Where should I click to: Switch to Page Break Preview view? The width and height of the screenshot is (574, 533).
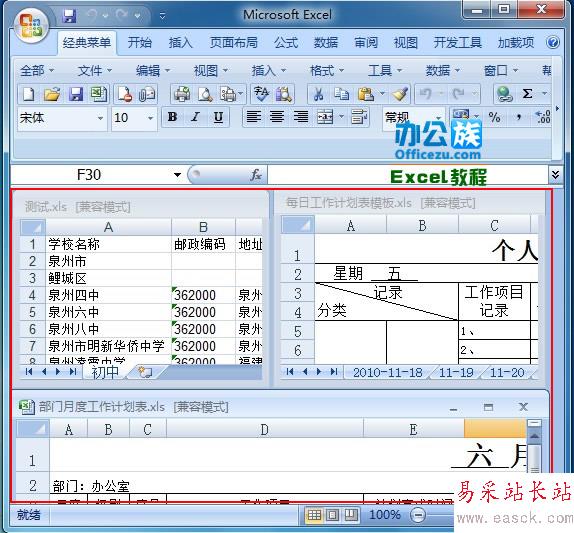coord(351,515)
